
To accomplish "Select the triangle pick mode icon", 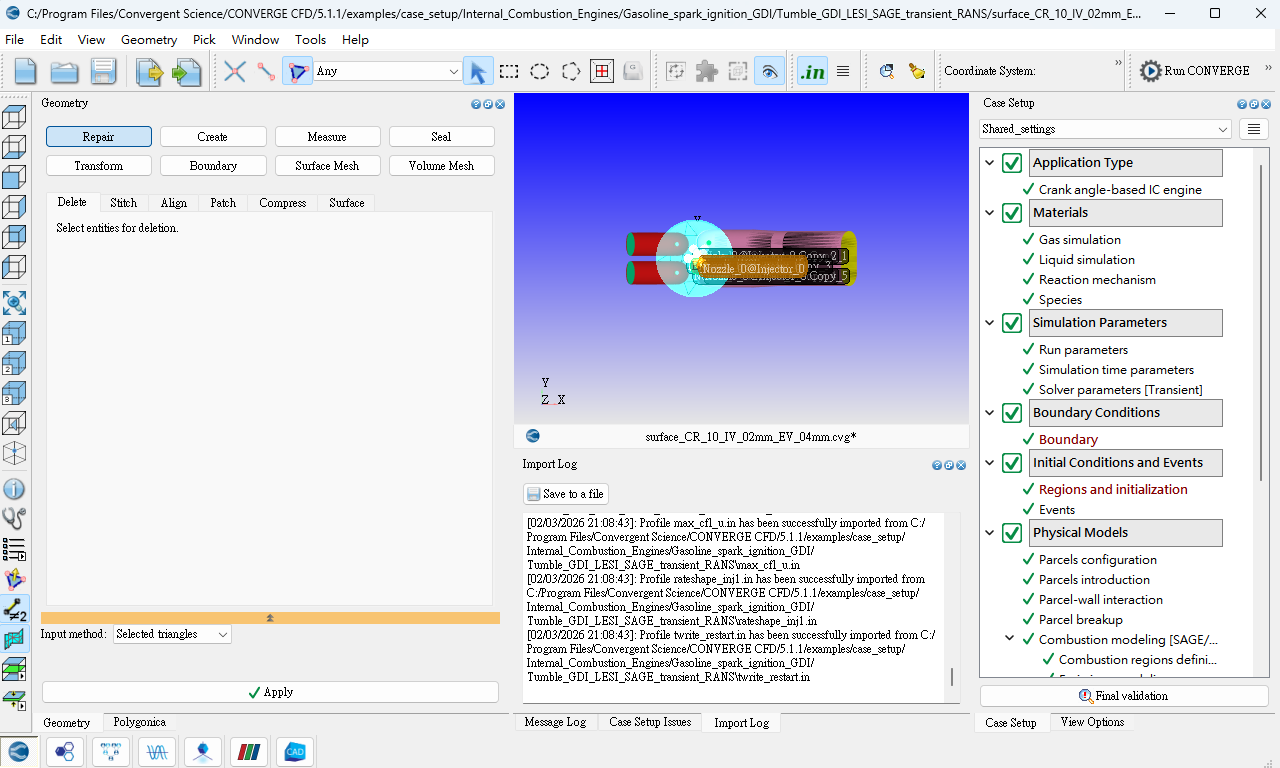I will click(297, 71).
